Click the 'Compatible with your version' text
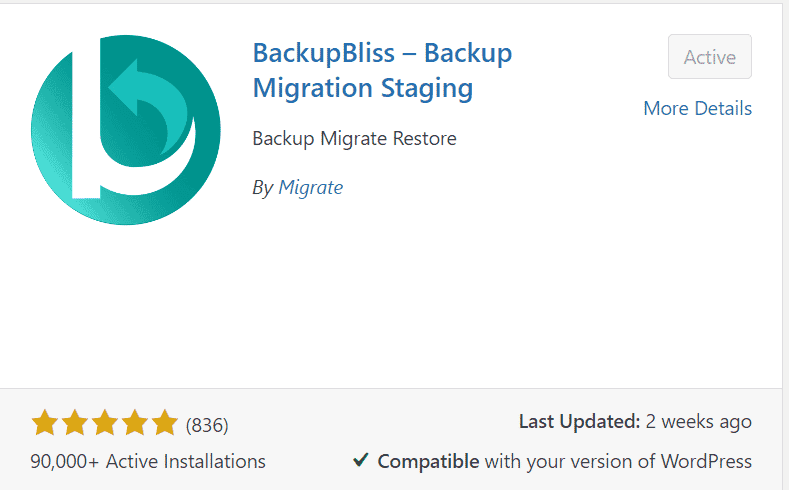Screen dimensions: 789x490 pos(565,461)
